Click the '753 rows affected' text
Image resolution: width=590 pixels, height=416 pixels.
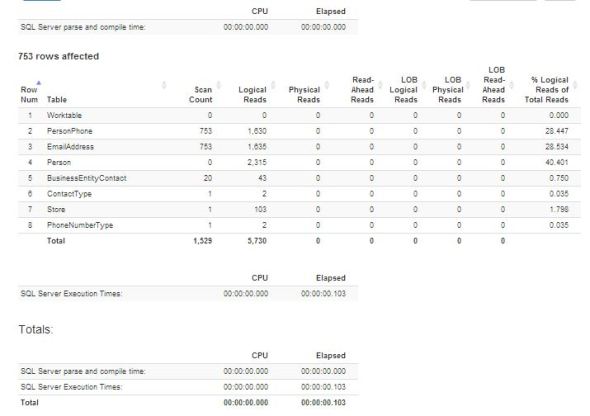click(59, 56)
